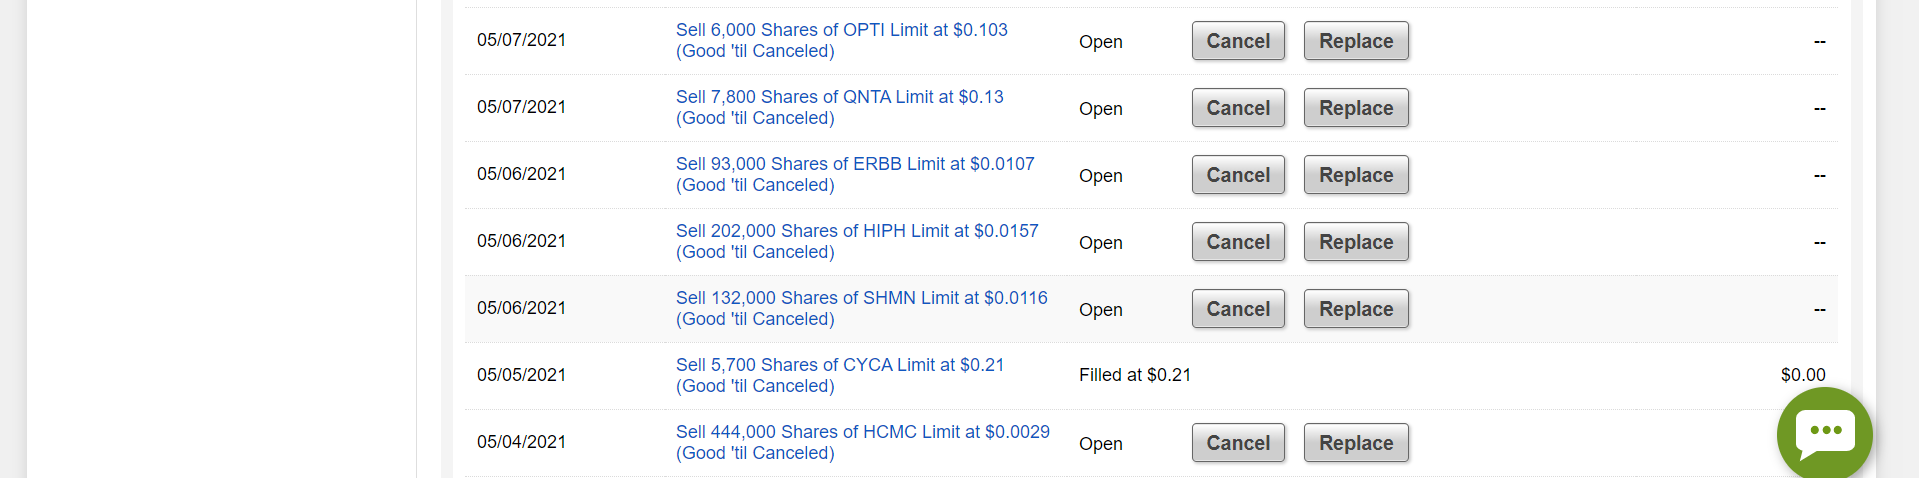Image resolution: width=1919 pixels, height=478 pixels.
Task: Cancel the QNTA sell order
Action: pyautogui.click(x=1238, y=108)
